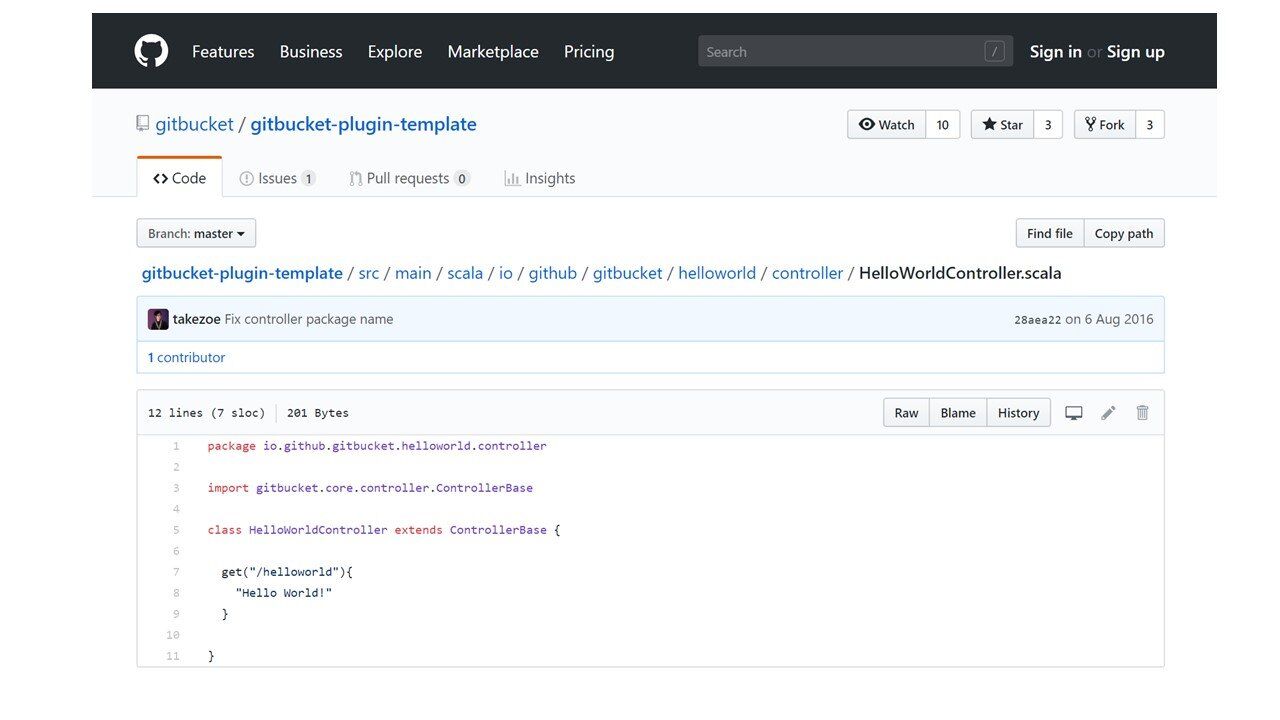Go to the io folder breadcrumb
The width and height of the screenshot is (1280, 720).
click(x=506, y=273)
